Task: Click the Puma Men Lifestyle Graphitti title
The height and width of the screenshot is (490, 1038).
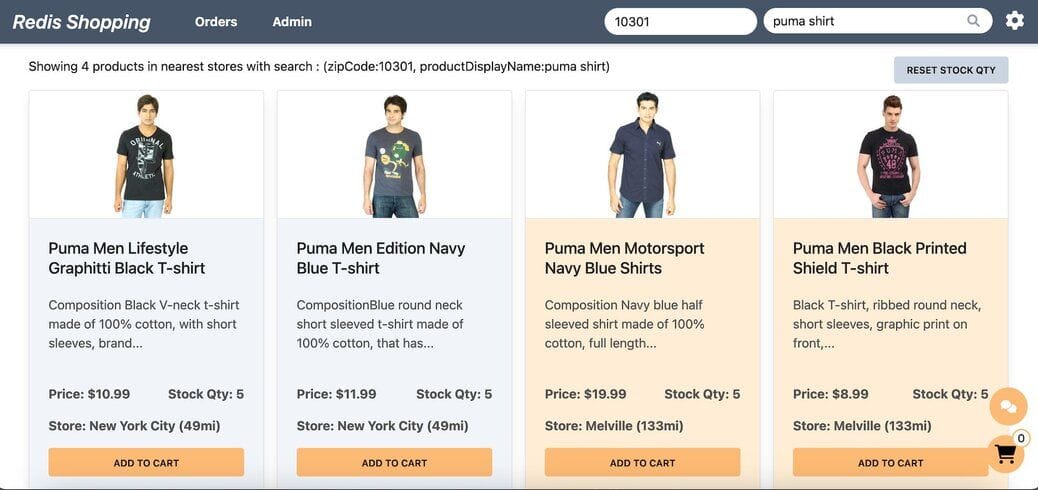Action: (x=127, y=258)
